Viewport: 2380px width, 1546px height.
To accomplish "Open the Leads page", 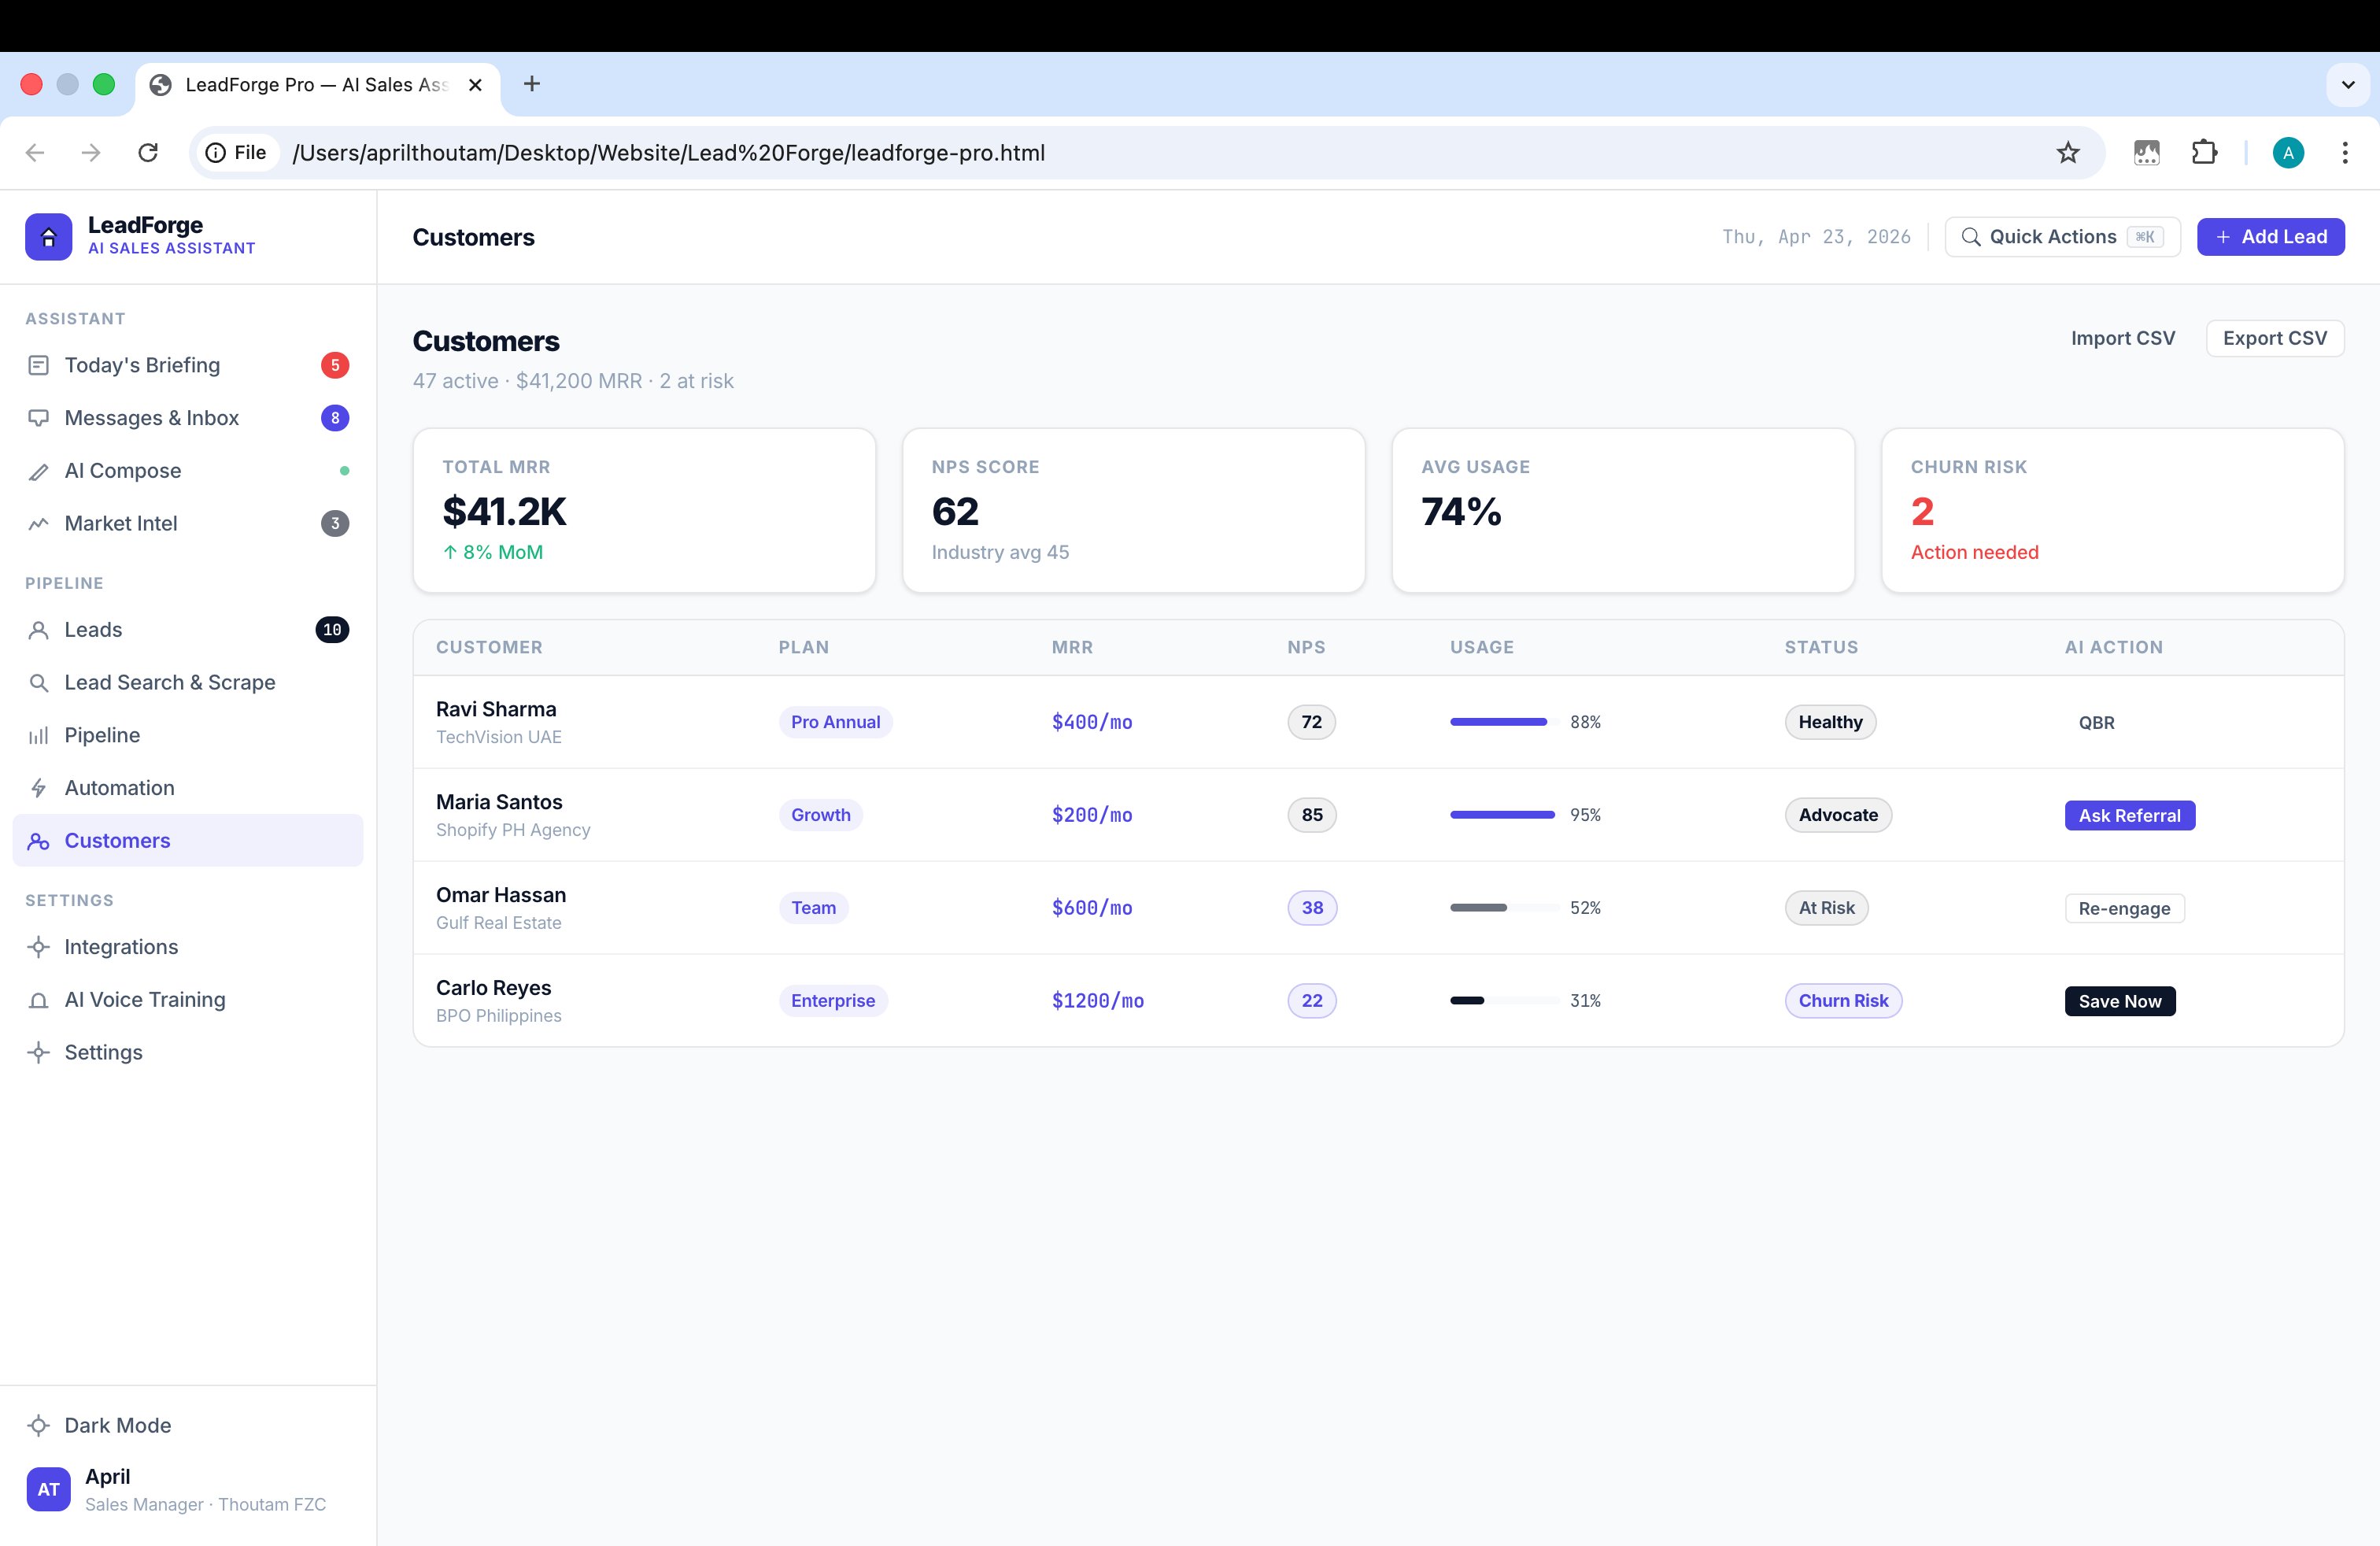I will (93, 630).
